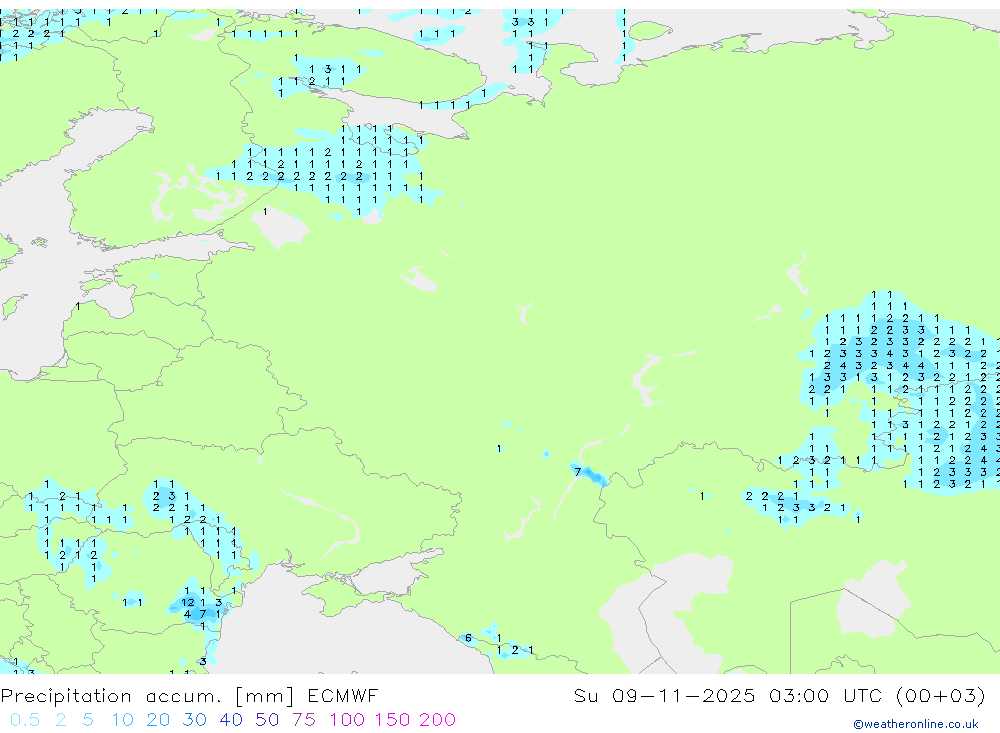Click the weatheronline.co.uk copyright link
The height and width of the screenshot is (733, 1000).
[x=916, y=724]
